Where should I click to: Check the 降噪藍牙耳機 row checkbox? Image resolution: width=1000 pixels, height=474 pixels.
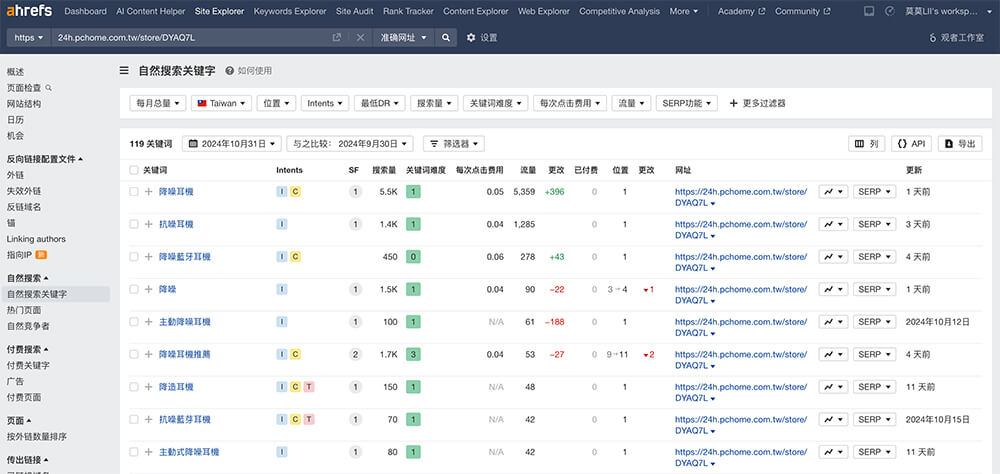tap(133, 256)
